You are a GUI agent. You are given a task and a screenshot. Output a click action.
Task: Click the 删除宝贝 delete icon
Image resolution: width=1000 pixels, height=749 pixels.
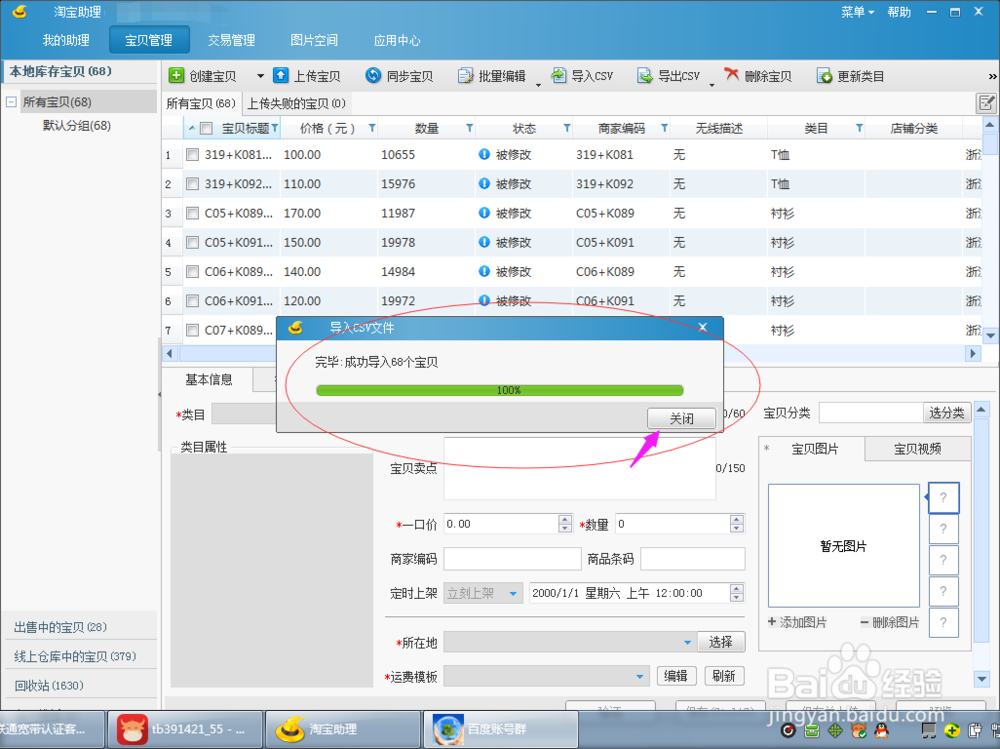[x=732, y=75]
